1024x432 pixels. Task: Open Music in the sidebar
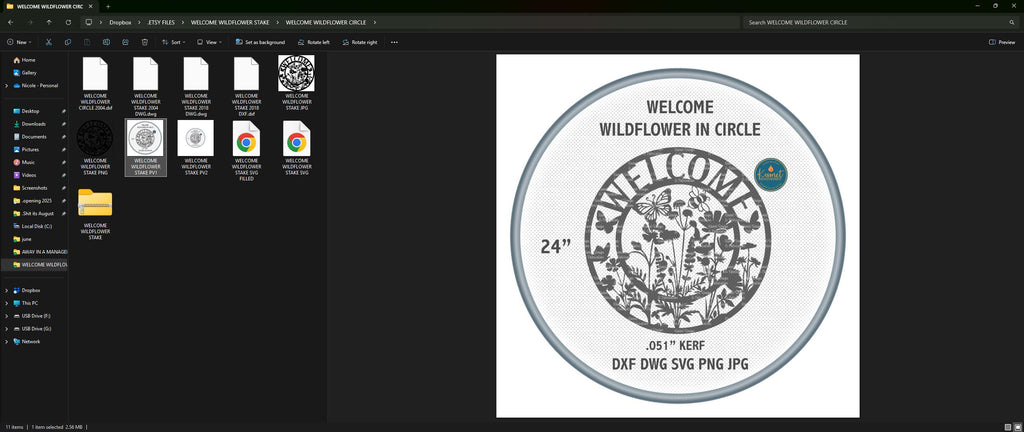pyautogui.click(x=28, y=162)
